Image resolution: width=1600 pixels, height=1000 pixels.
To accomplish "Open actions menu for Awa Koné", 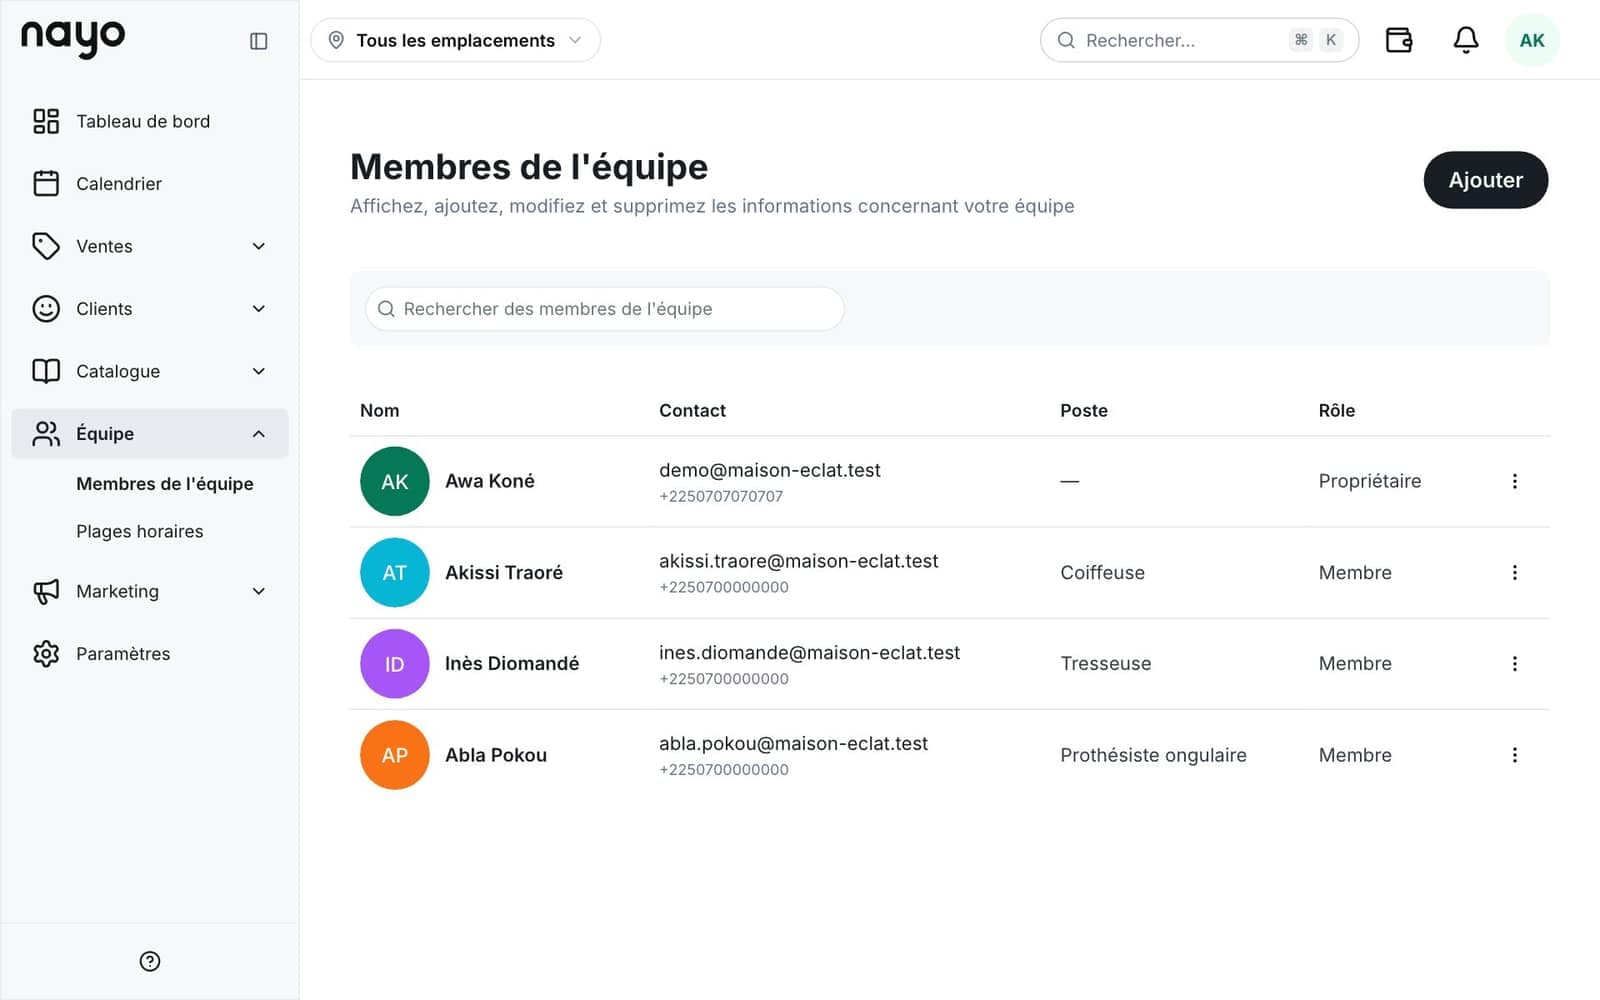I will [1515, 481].
